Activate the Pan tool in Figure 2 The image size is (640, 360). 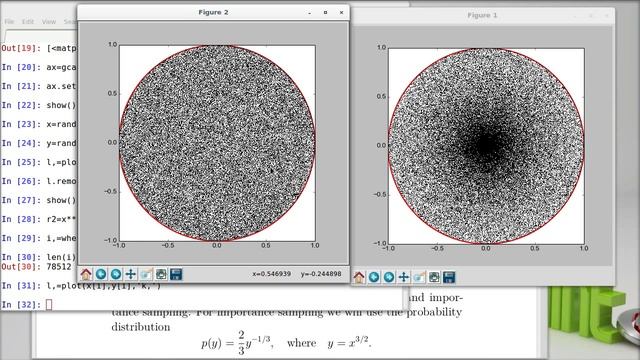pos(131,274)
